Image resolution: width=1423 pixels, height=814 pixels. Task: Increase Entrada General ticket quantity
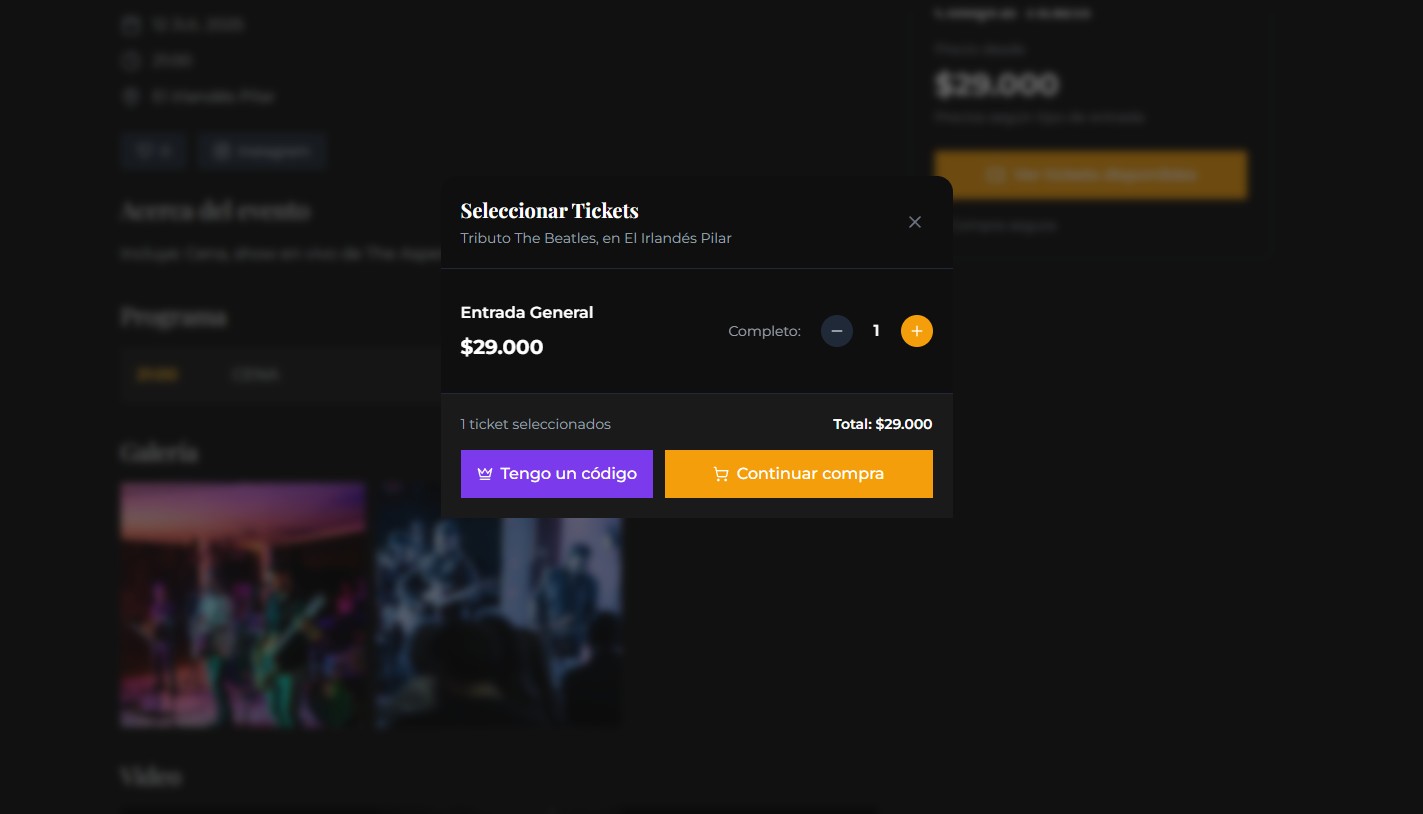917,331
